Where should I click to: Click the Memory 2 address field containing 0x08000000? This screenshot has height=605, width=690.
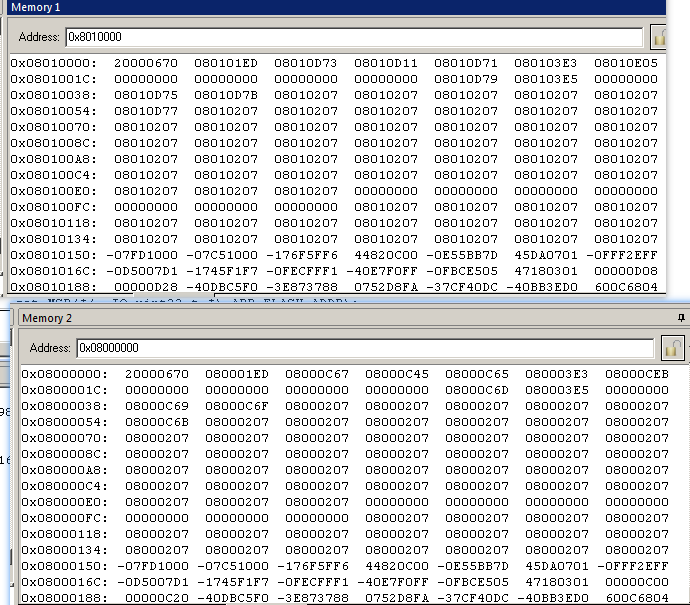tap(365, 348)
